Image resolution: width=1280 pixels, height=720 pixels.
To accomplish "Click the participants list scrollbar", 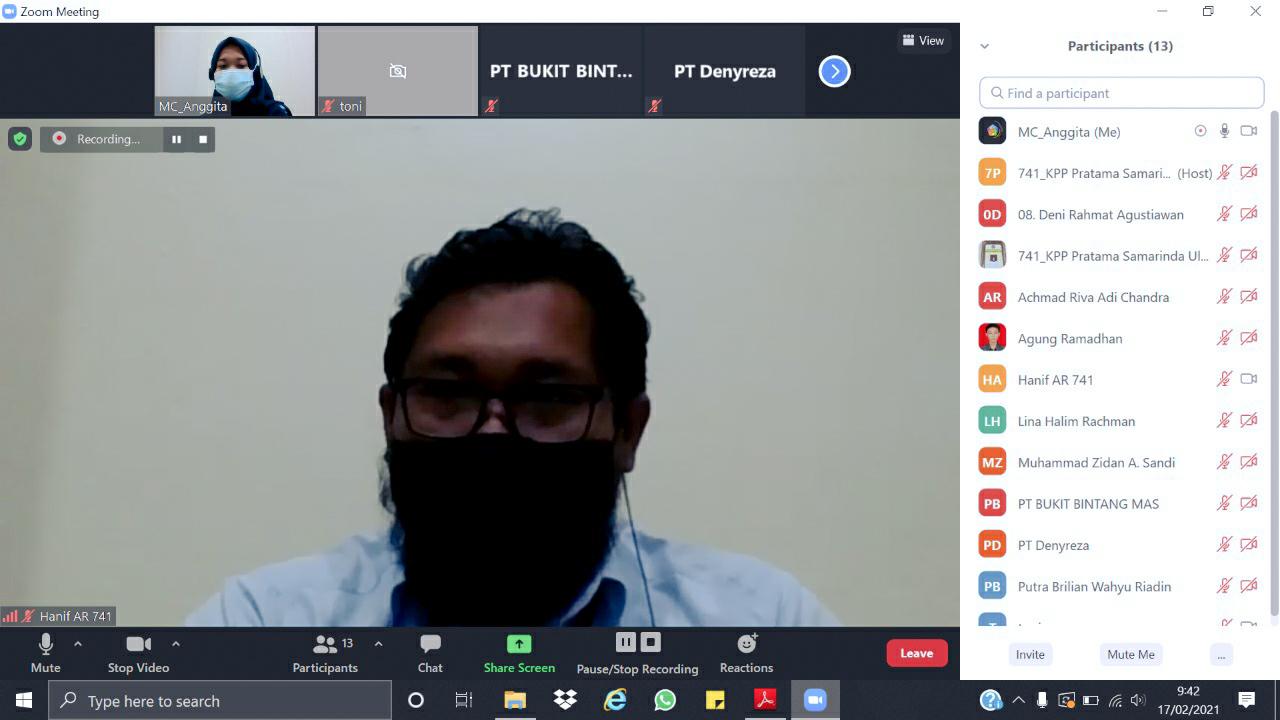I will point(1273,360).
